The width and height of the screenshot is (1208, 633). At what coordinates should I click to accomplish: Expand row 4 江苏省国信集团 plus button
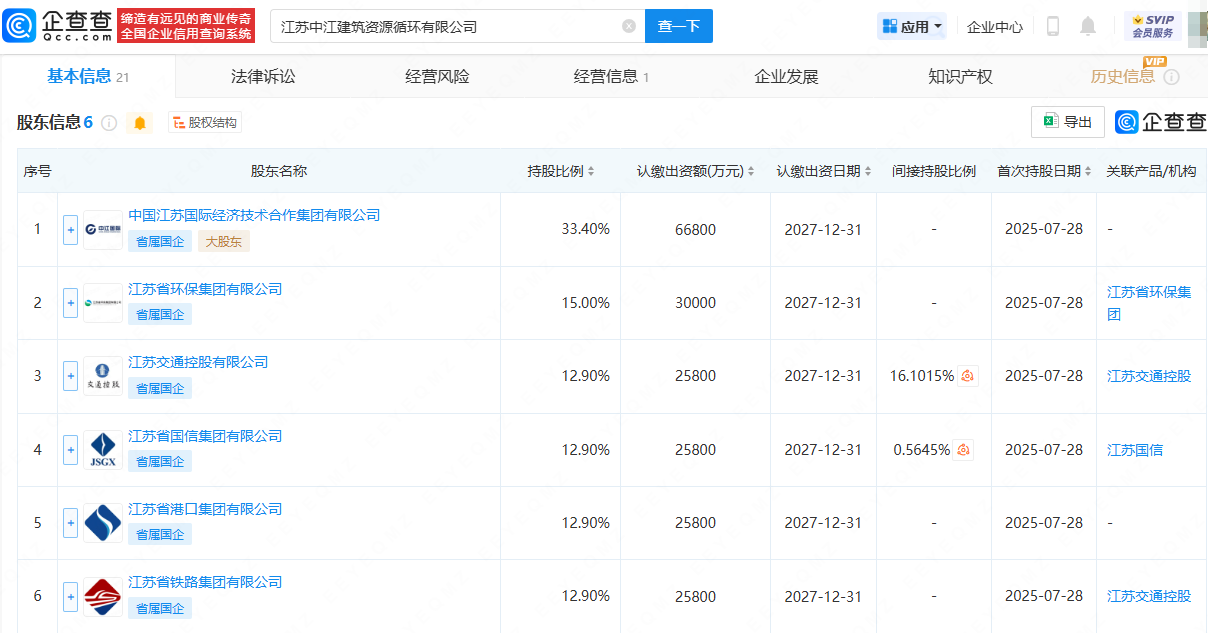tap(70, 450)
